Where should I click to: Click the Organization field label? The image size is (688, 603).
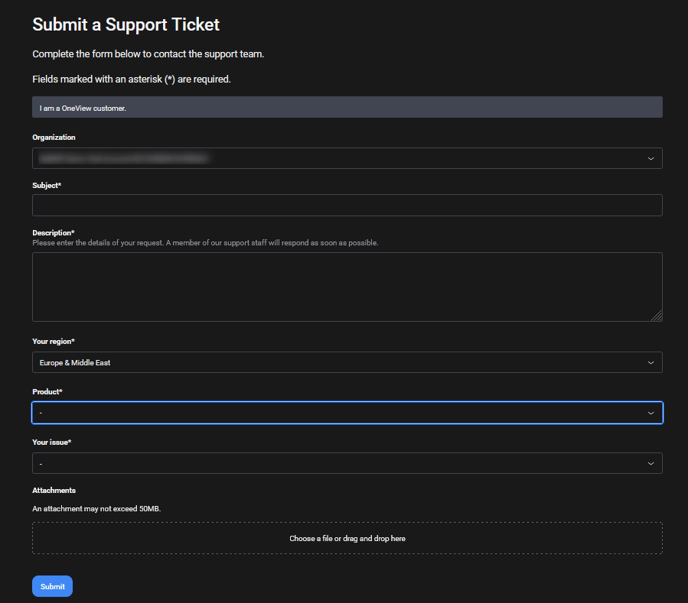54,137
